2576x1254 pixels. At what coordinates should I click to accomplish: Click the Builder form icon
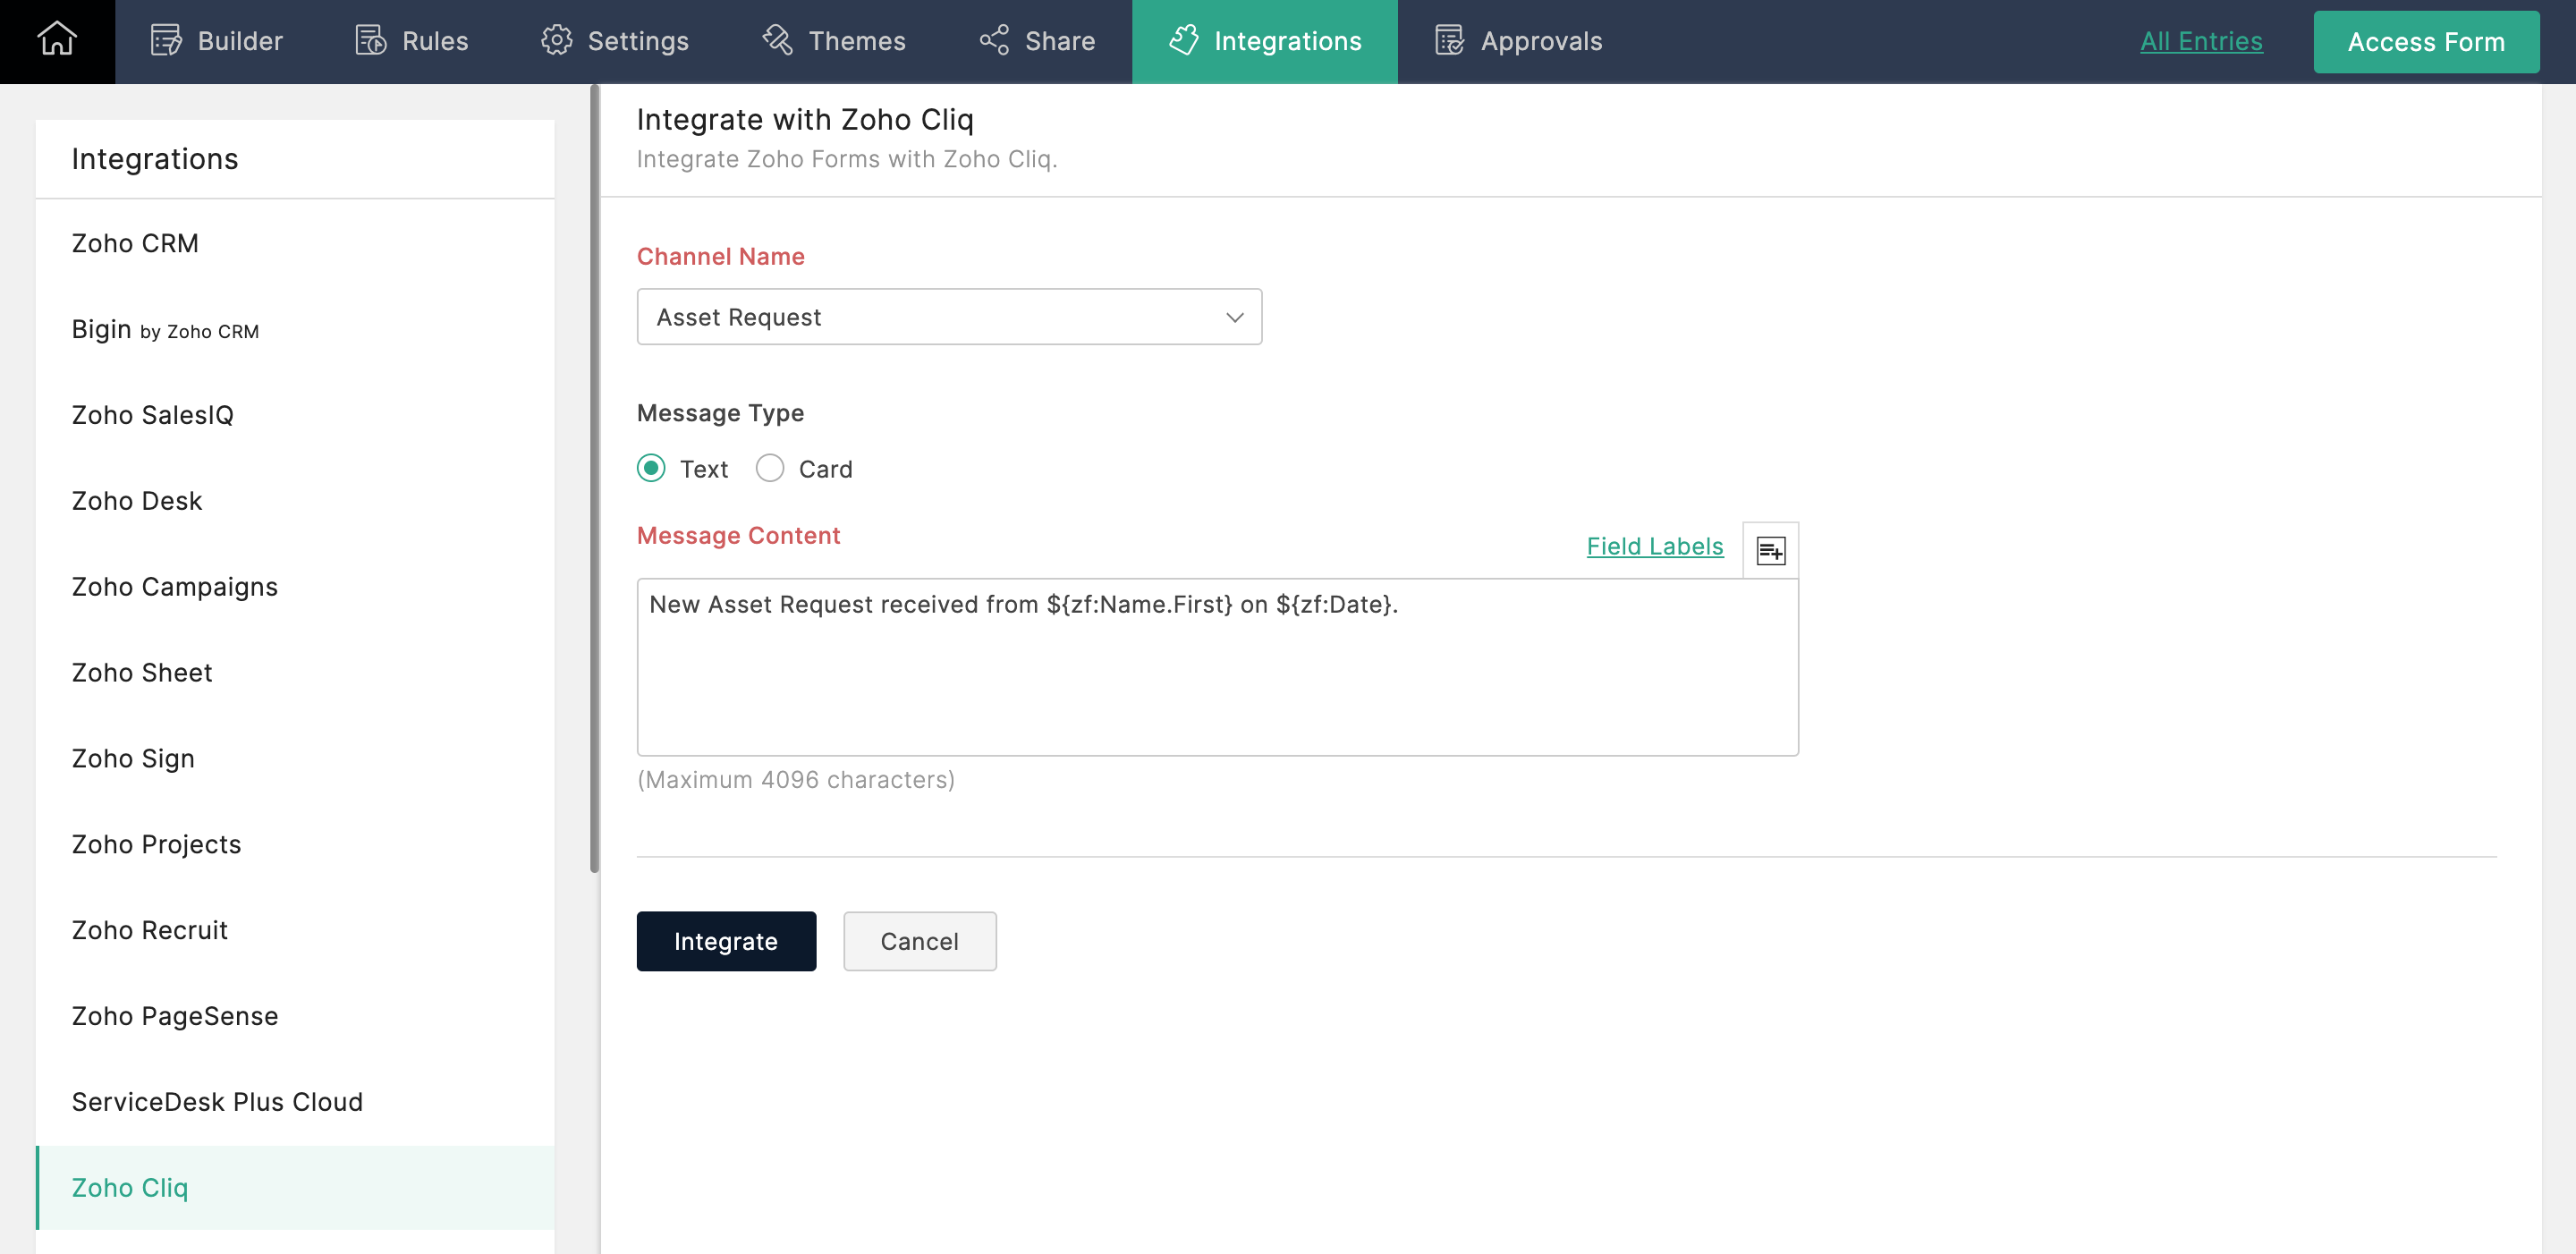(166, 41)
